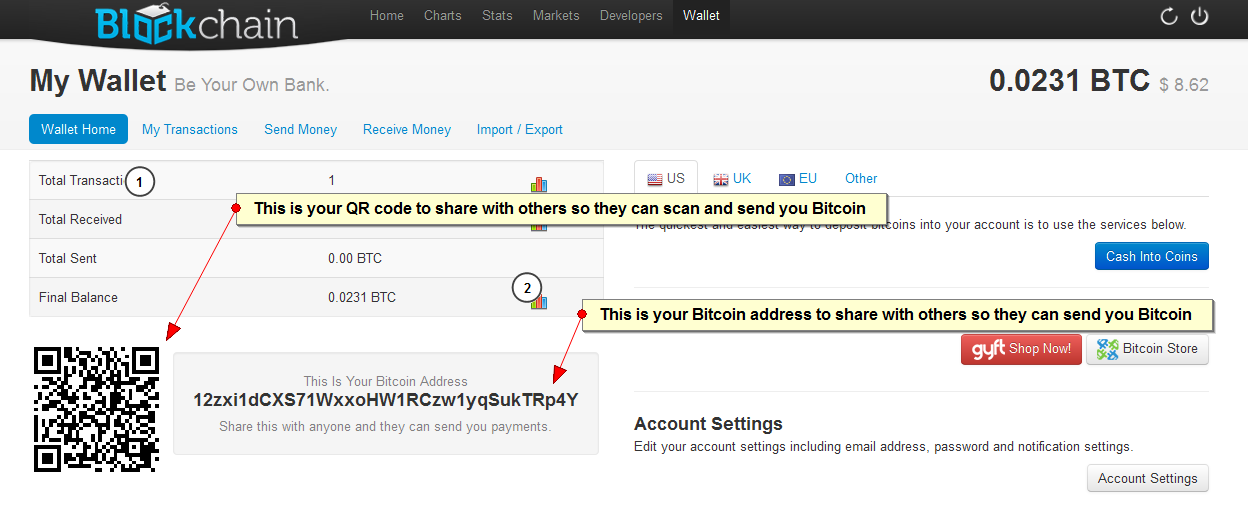The height and width of the screenshot is (512, 1248).
Task: Select the Wallet Home tab
Action: pyautogui.click(x=79, y=129)
